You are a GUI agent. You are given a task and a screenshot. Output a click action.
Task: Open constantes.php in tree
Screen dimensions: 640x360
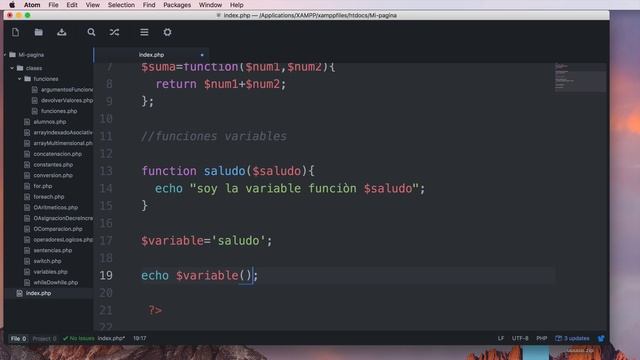point(53,164)
